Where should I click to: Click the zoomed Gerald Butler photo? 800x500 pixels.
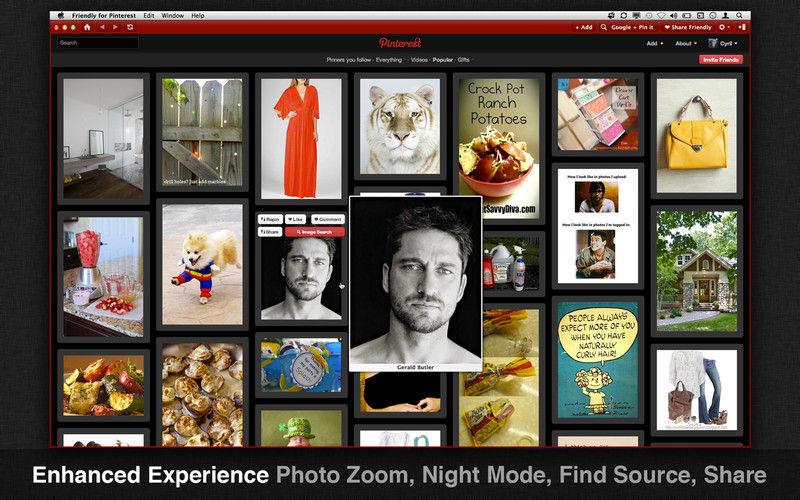coord(415,280)
